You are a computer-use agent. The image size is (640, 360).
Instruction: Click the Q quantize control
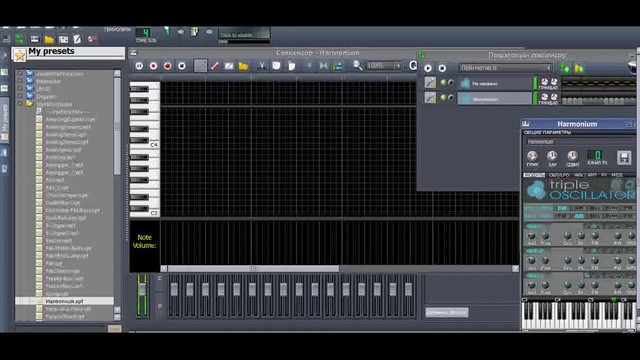[x=413, y=66]
